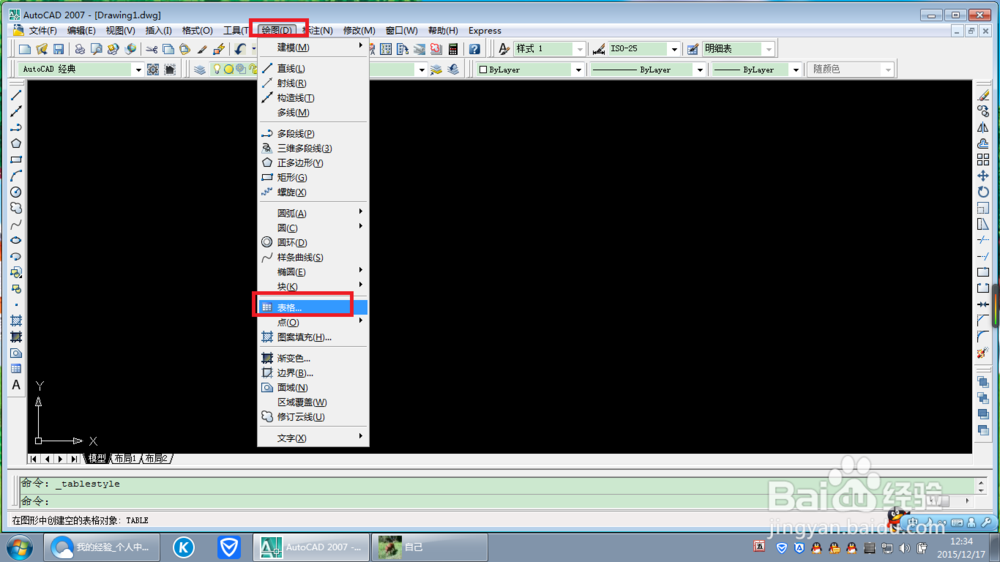Screen dimensions: 1000x562
Task: Open the 修改(M) menu
Action: (x=358, y=31)
